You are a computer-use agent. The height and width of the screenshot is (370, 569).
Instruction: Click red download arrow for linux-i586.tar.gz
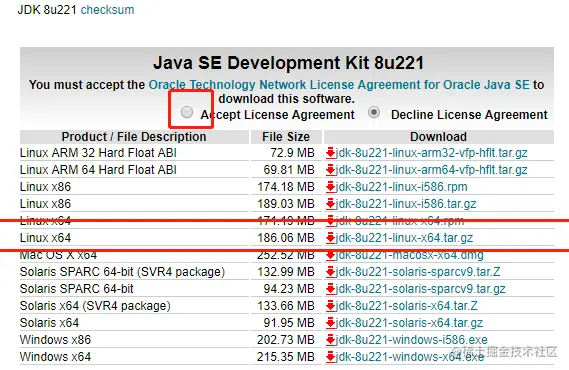(330, 204)
